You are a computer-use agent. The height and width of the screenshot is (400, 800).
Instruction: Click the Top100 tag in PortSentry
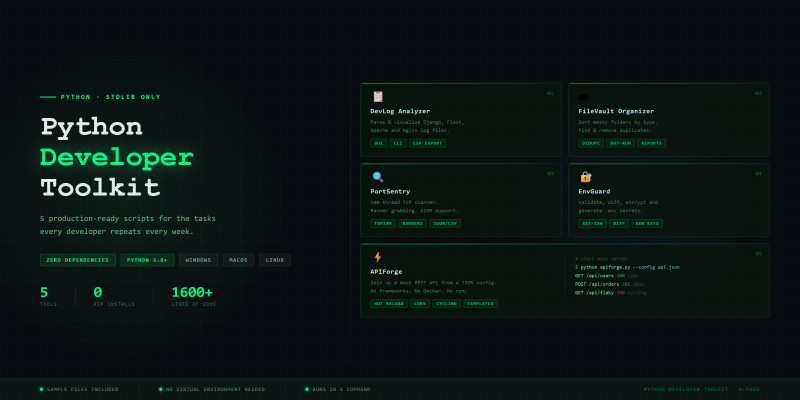click(383, 223)
